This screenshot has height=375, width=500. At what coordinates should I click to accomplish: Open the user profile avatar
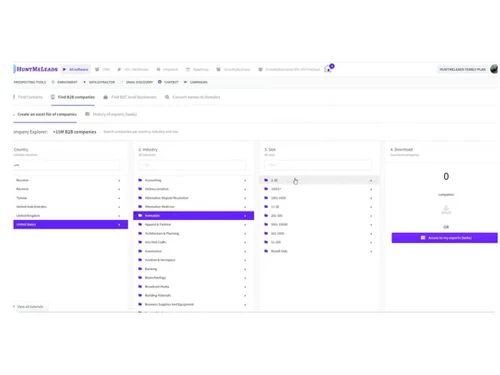tap(494, 69)
